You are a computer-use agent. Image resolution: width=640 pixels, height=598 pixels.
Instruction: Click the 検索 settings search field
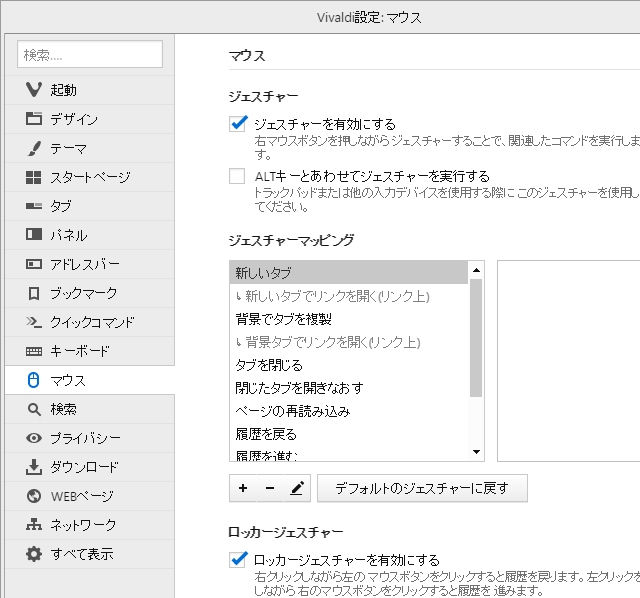[90, 54]
